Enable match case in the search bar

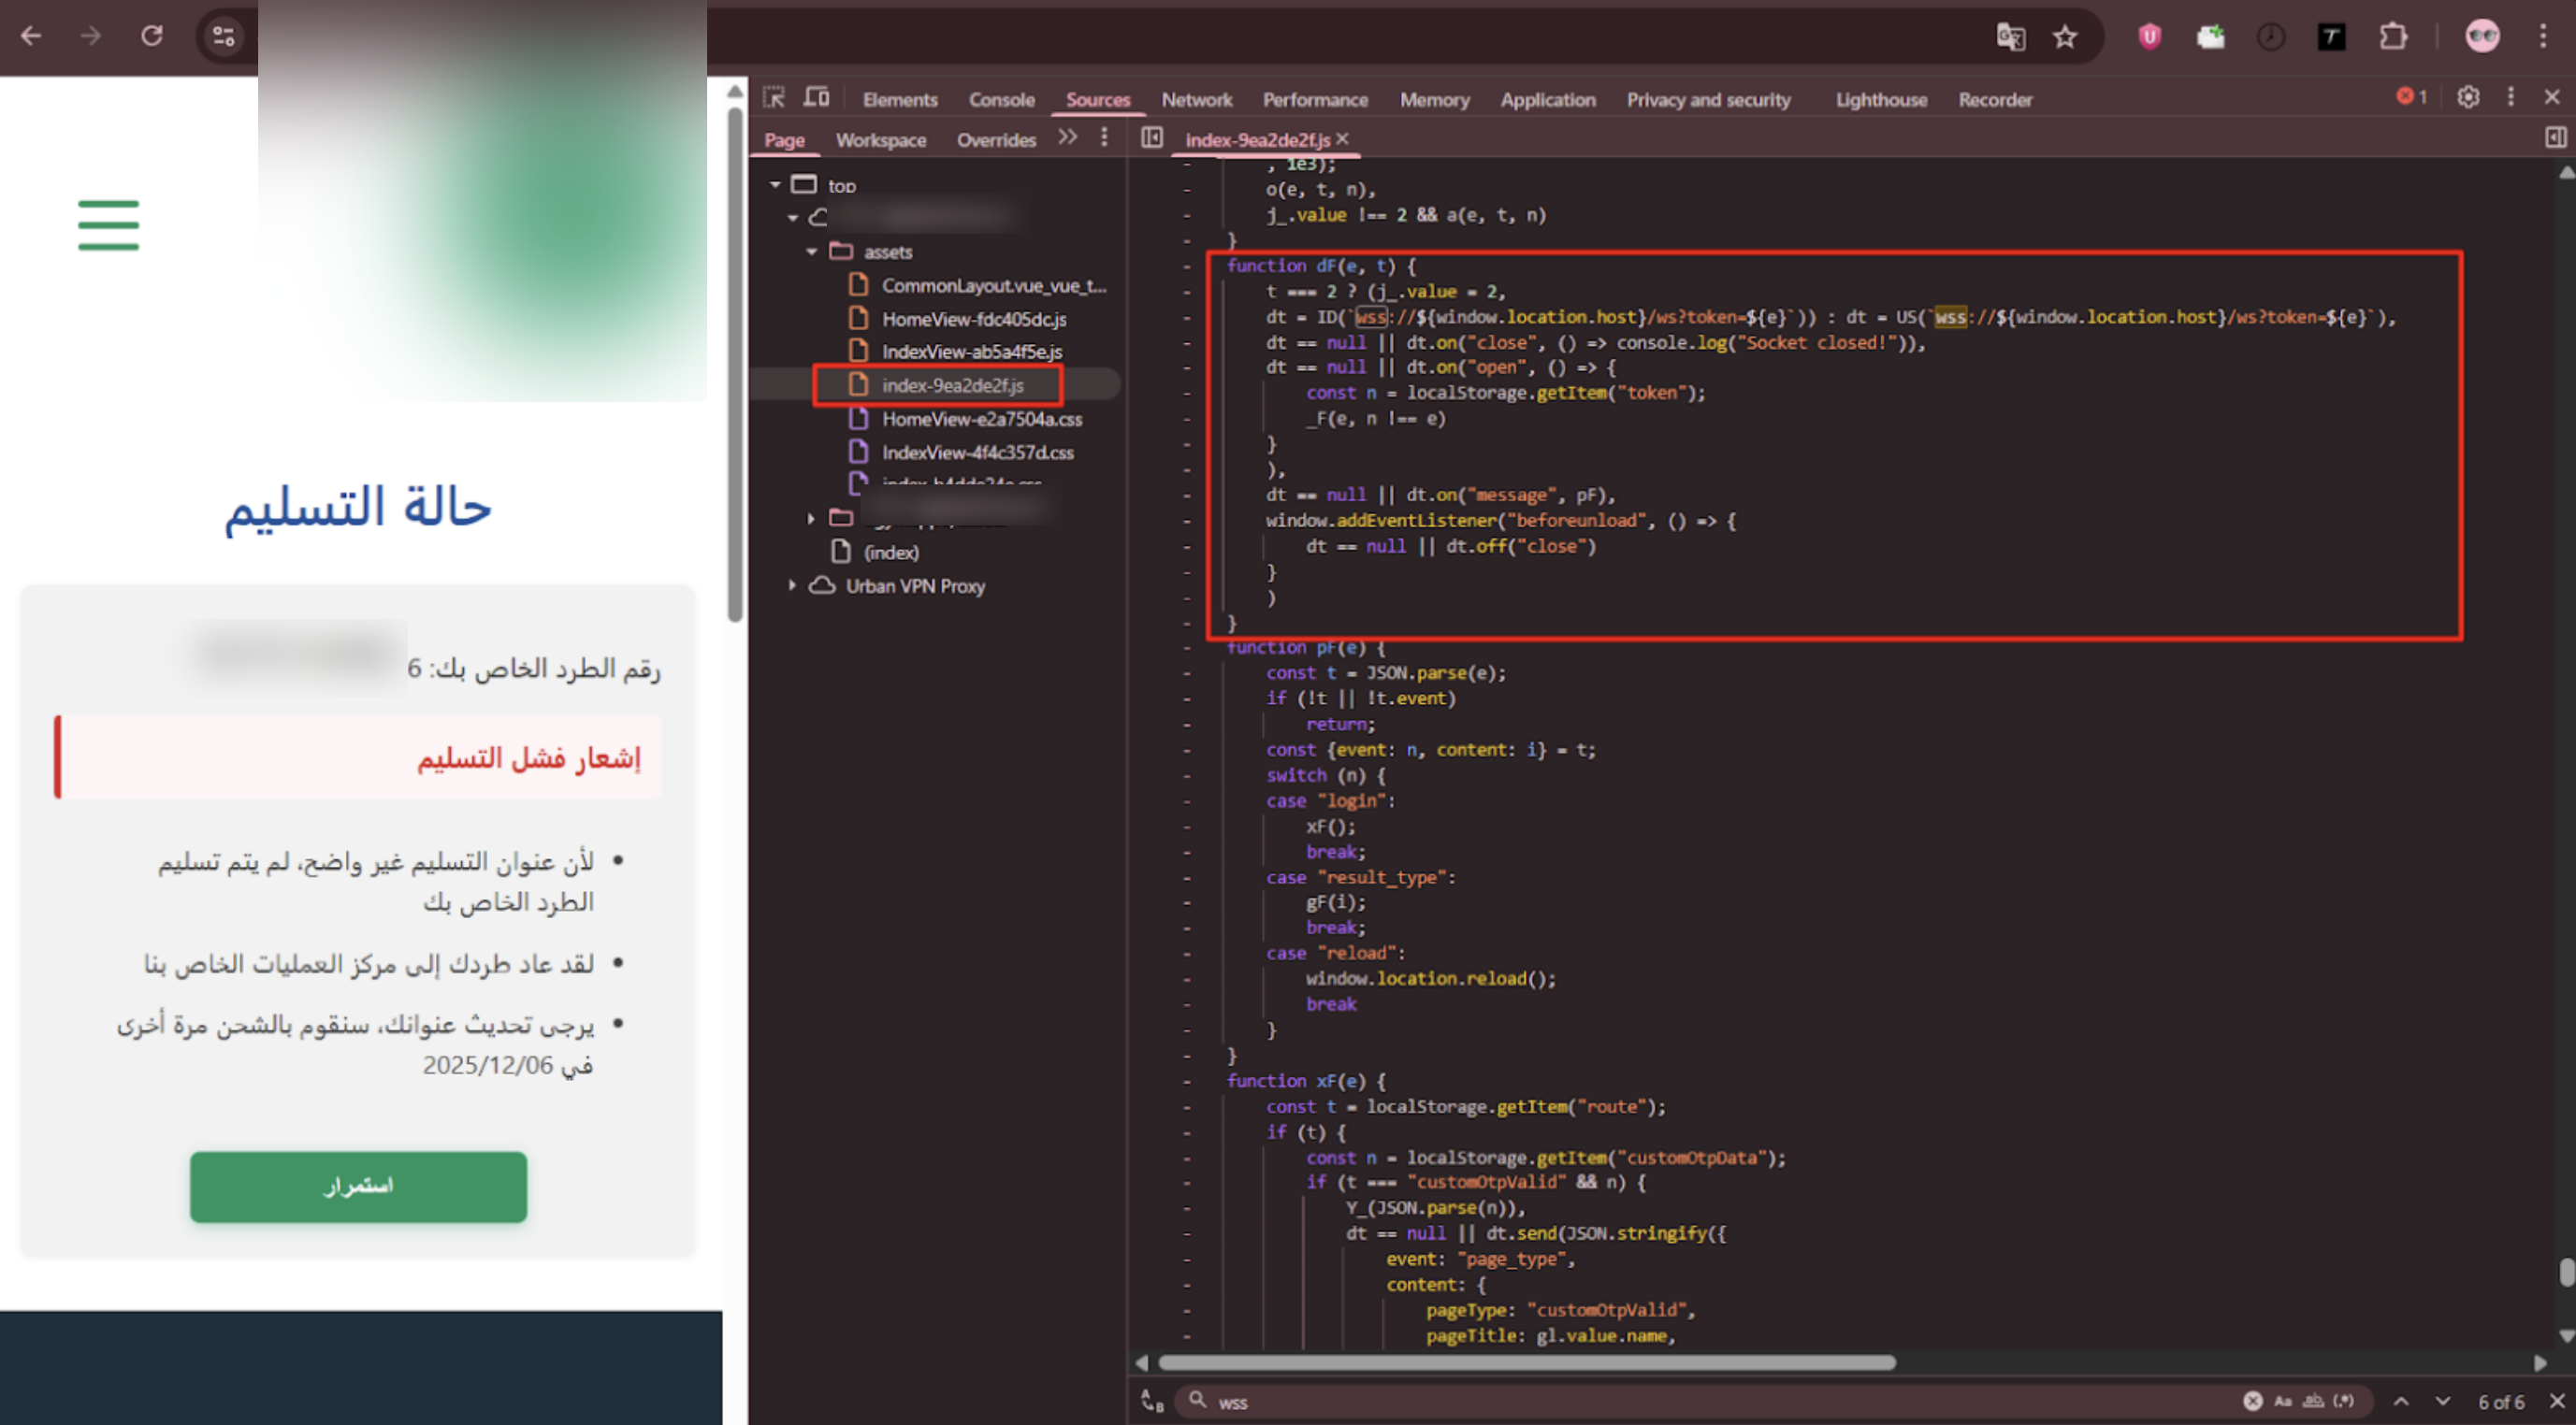coord(2284,1401)
